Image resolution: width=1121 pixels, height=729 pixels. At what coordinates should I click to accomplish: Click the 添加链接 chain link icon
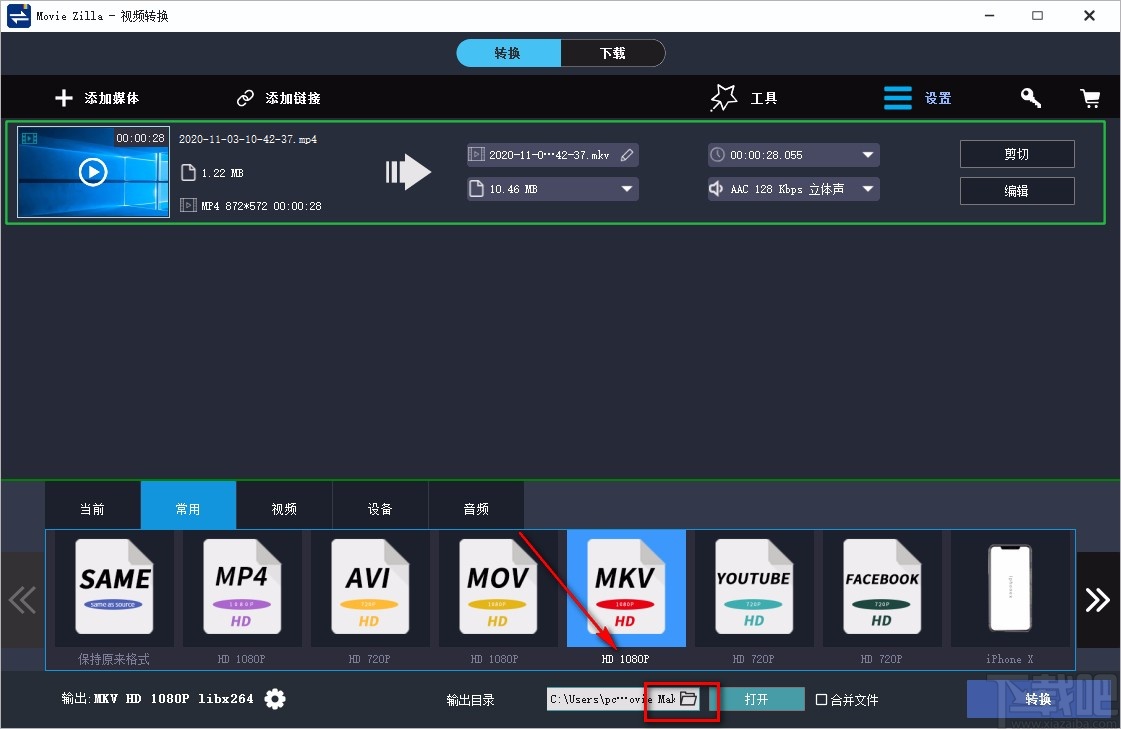click(x=244, y=97)
